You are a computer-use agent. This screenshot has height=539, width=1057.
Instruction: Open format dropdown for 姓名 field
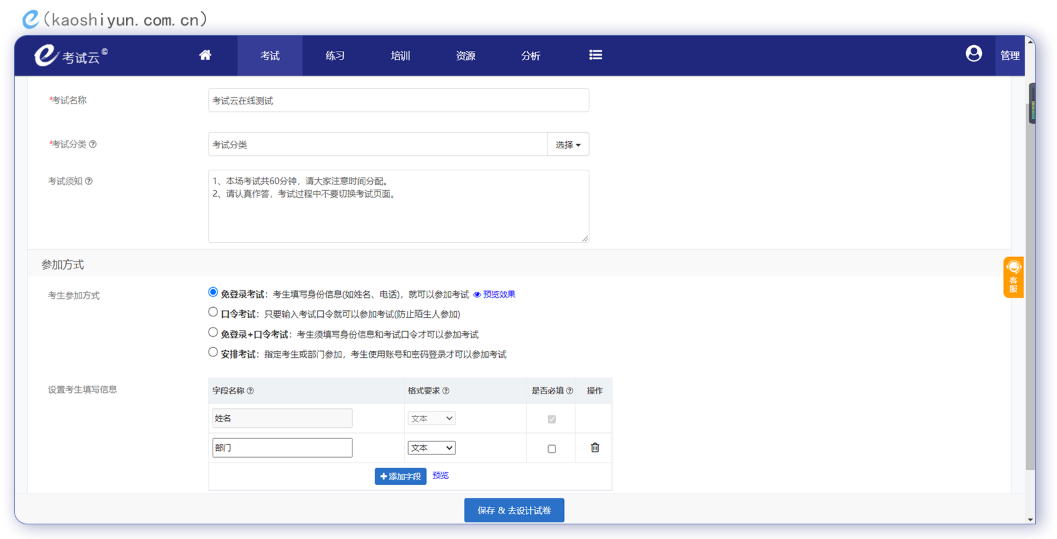pyautogui.click(x=431, y=419)
